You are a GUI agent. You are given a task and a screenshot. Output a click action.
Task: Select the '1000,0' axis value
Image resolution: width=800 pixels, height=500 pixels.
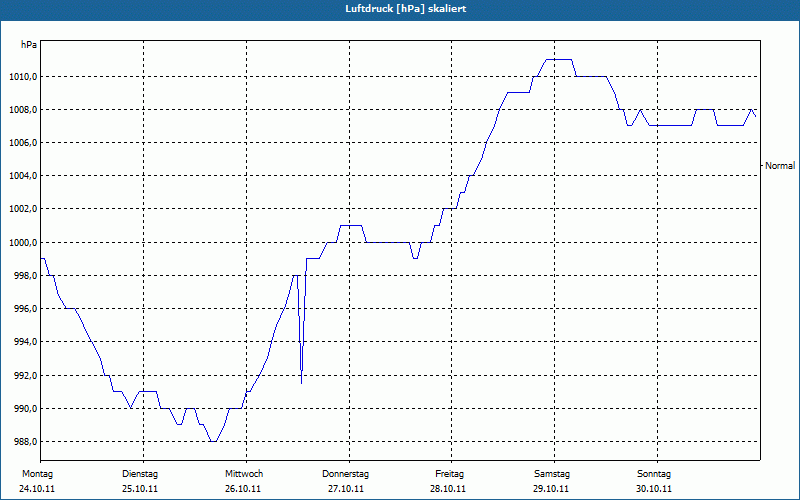pyautogui.click(x=22, y=242)
